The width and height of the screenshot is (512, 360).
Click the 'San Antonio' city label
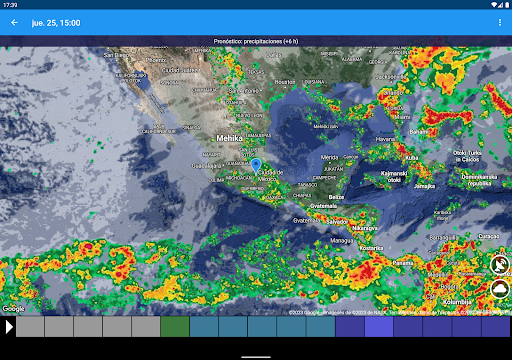tap(244, 91)
